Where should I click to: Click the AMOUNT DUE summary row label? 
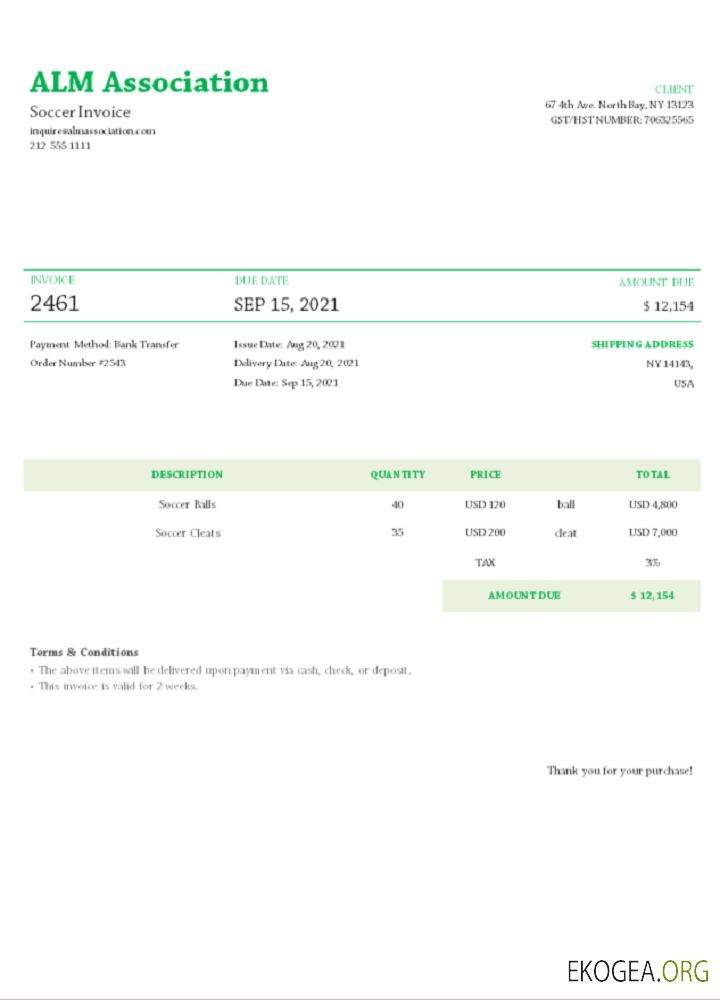[x=524, y=596]
